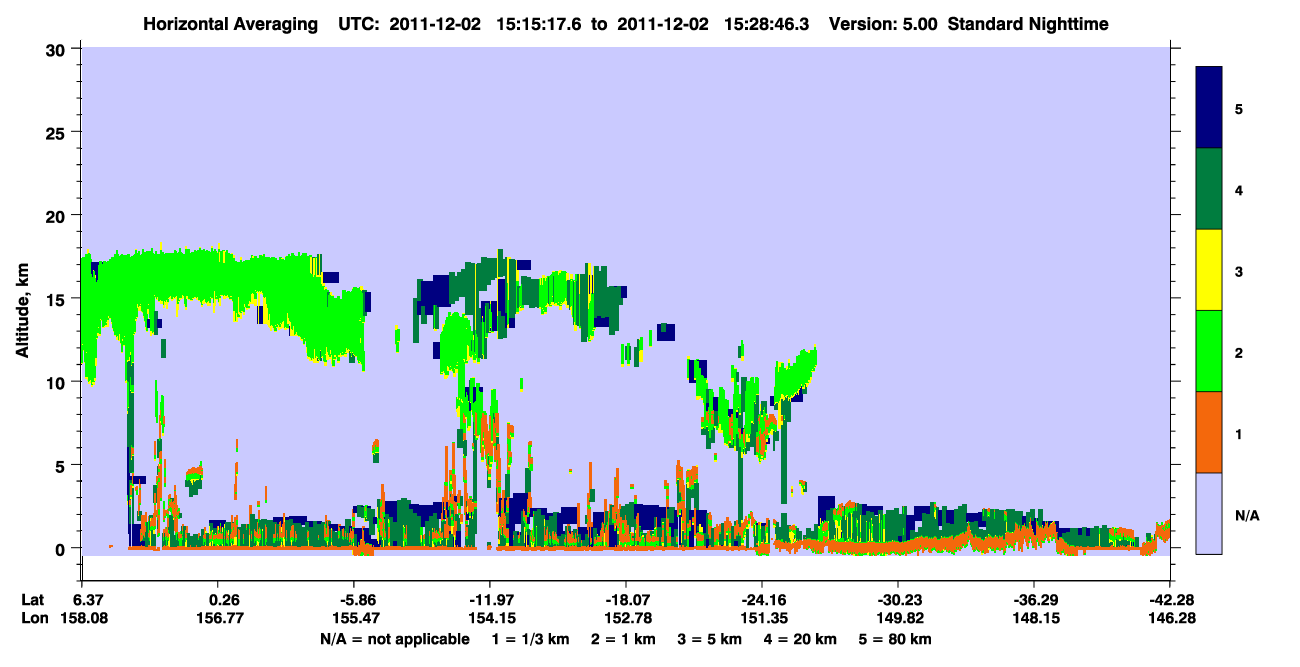Click the altitude tick label 30
Image resolution: width=1300 pixels, height=667 pixels.
tap(58, 49)
